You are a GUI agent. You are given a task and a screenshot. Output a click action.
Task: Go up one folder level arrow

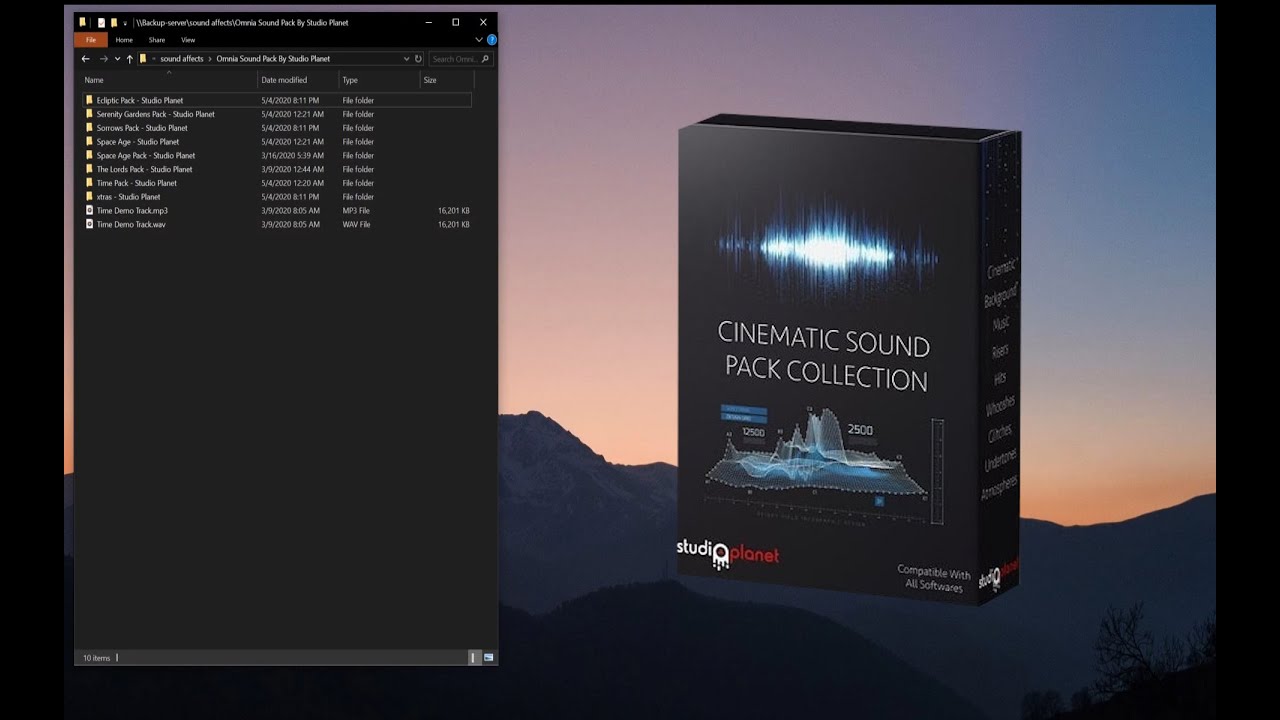pyautogui.click(x=129, y=59)
